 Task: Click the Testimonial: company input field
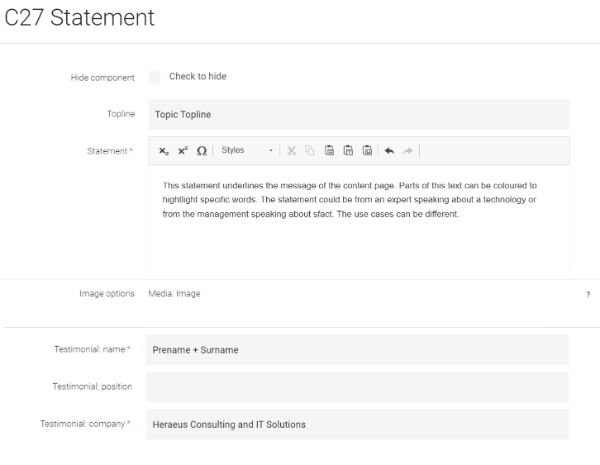click(357, 424)
